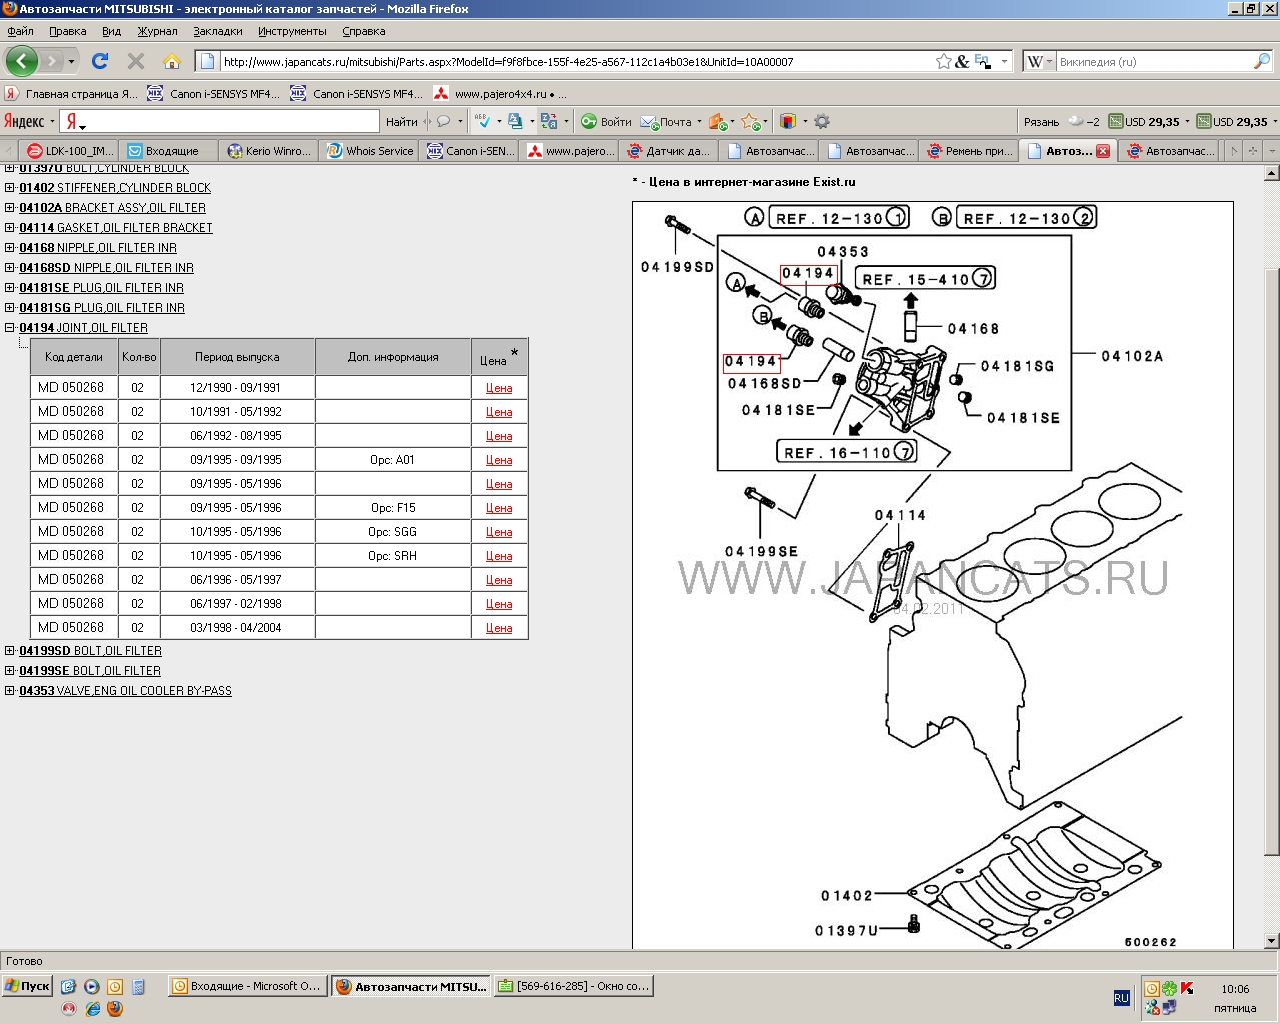Click the Firefox icon in quick launch
1280x1024 pixels.
click(x=115, y=1009)
